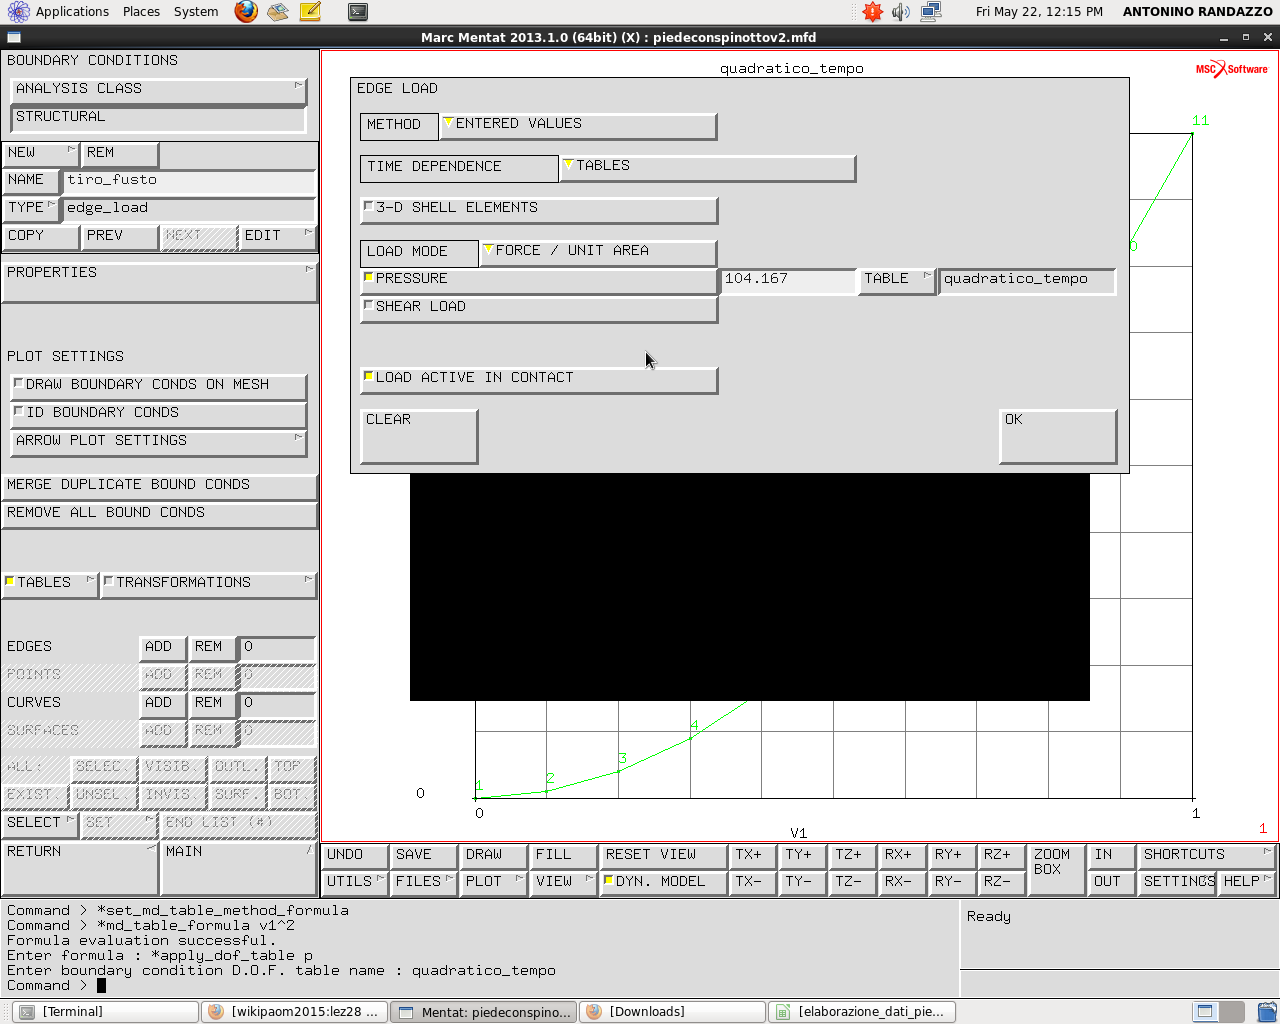Launch the terminal icon in top panel
The height and width of the screenshot is (1024, 1280).
(x=358, y=12)
